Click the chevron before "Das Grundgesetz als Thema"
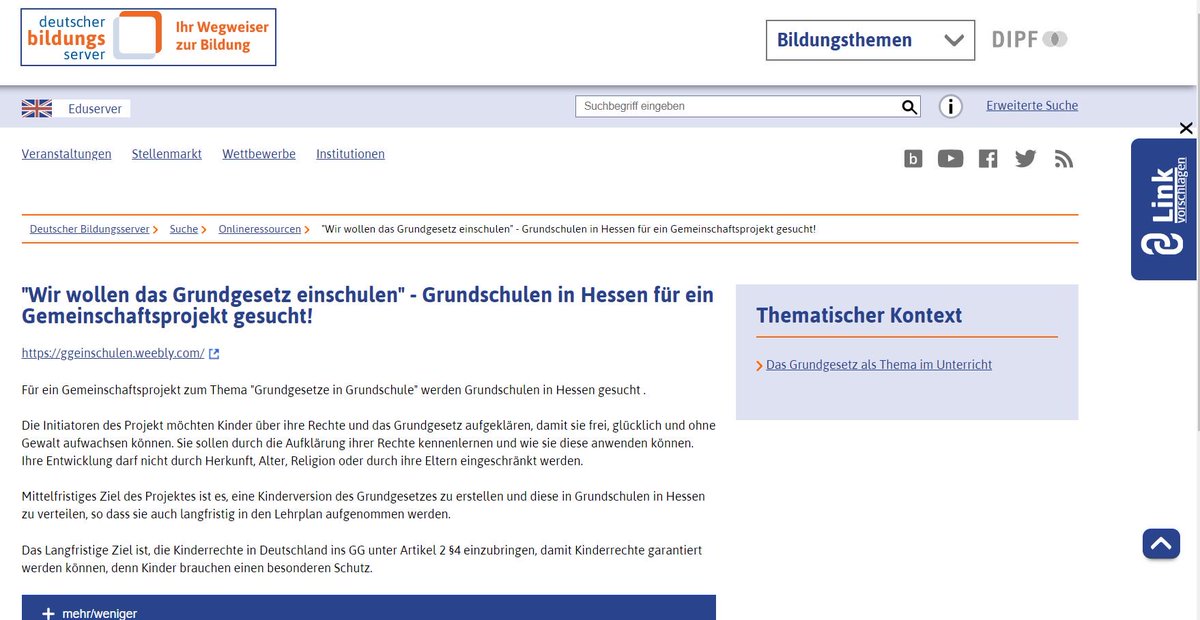This screenshot has width=1200, height=620. pyautogui.click(x=760, y=365)
